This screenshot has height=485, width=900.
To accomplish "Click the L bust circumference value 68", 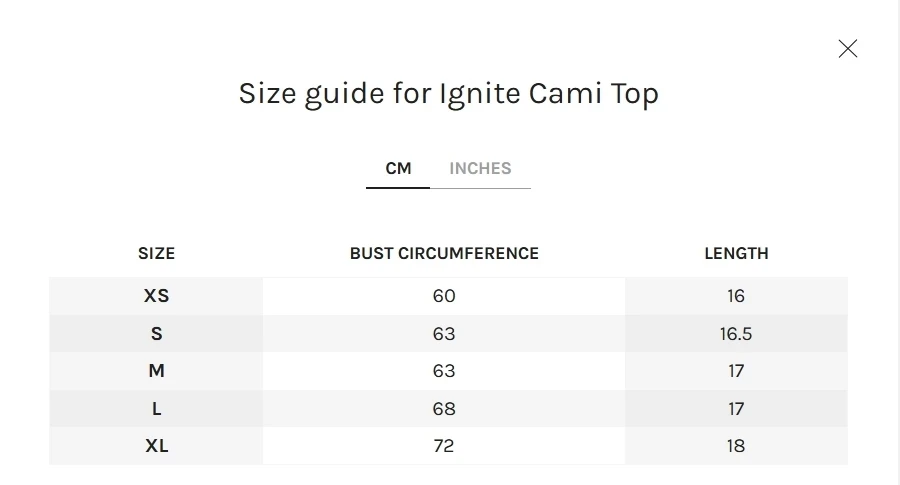I will coord(444,409).
